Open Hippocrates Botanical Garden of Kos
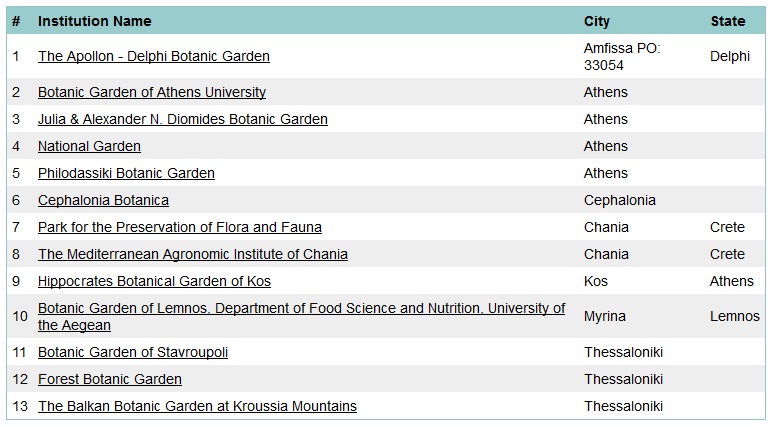This screenshot has height=427, width=772. tap(154, 281)
